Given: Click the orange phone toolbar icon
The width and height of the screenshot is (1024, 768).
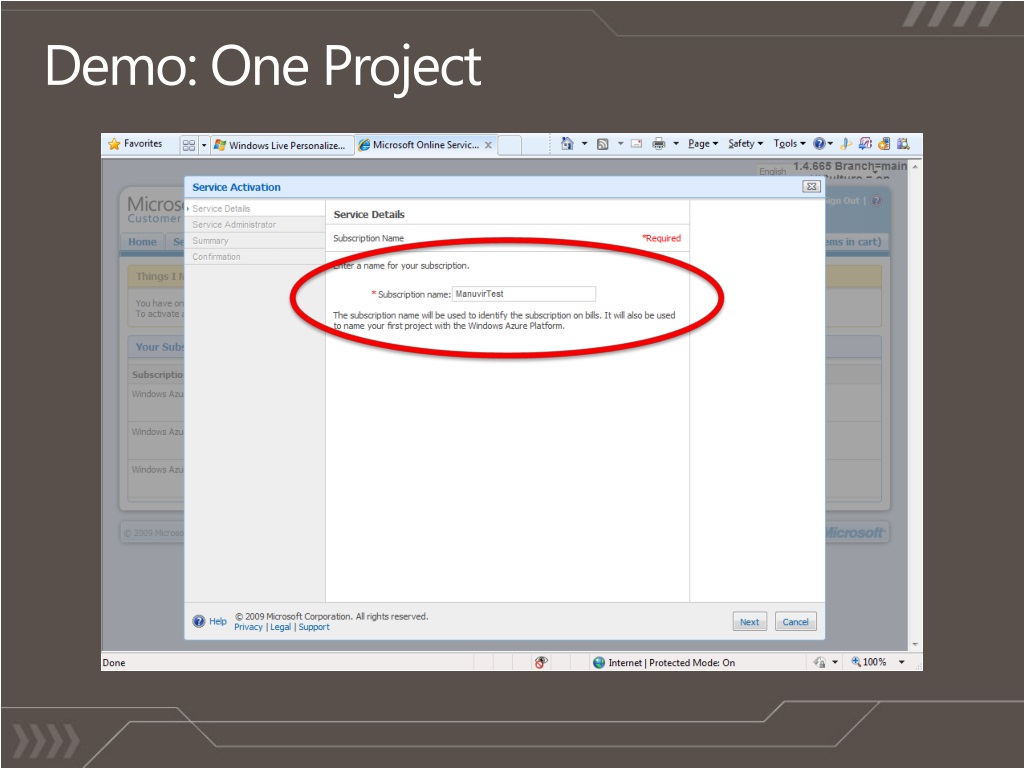Looking at the screenshot, I should point(884,144).
